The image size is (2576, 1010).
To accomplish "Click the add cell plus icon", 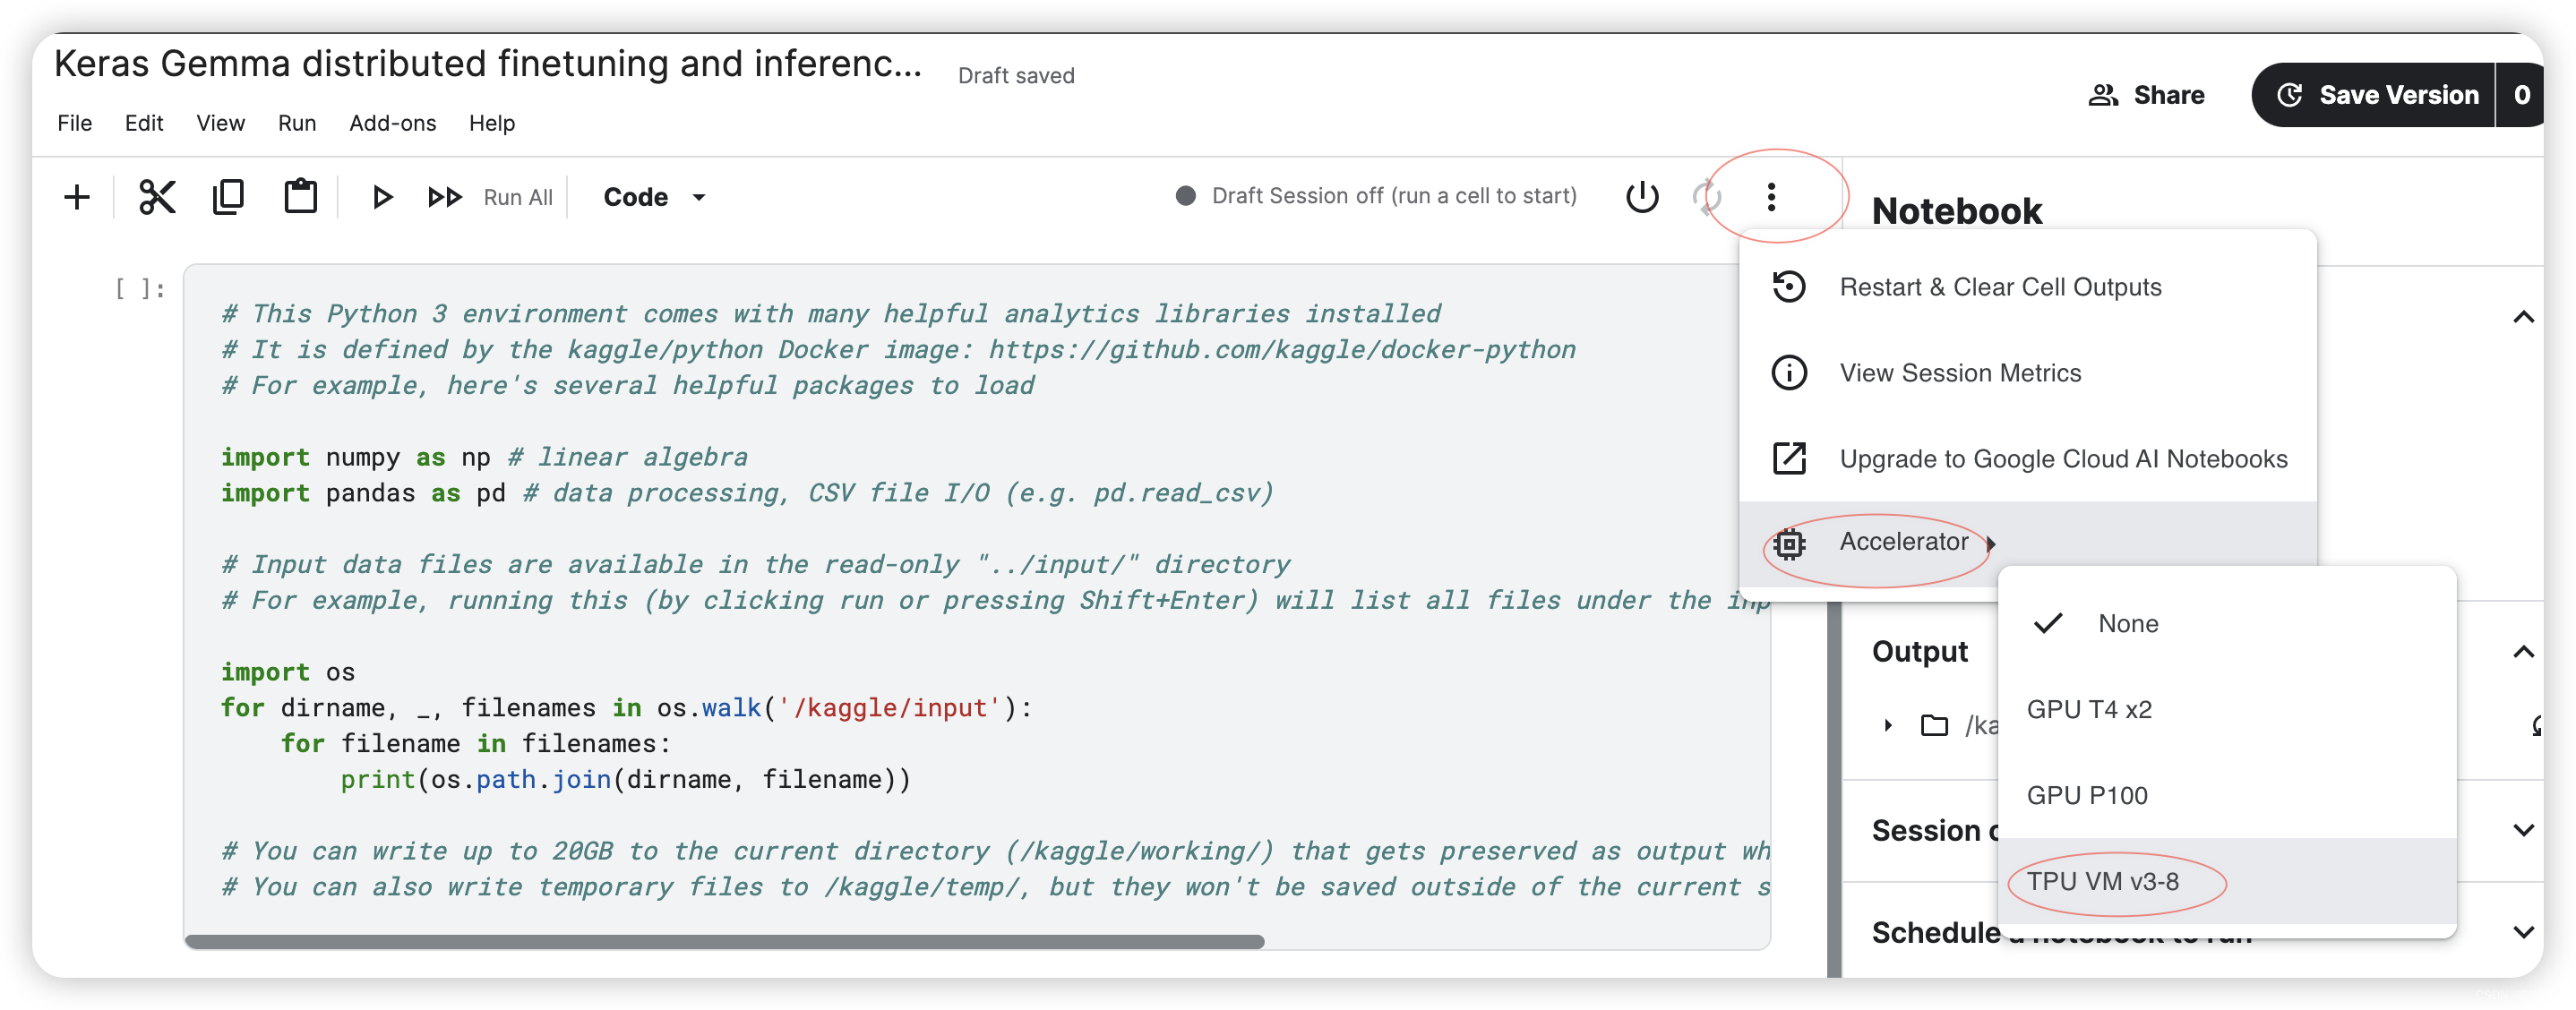I will 77,197.
